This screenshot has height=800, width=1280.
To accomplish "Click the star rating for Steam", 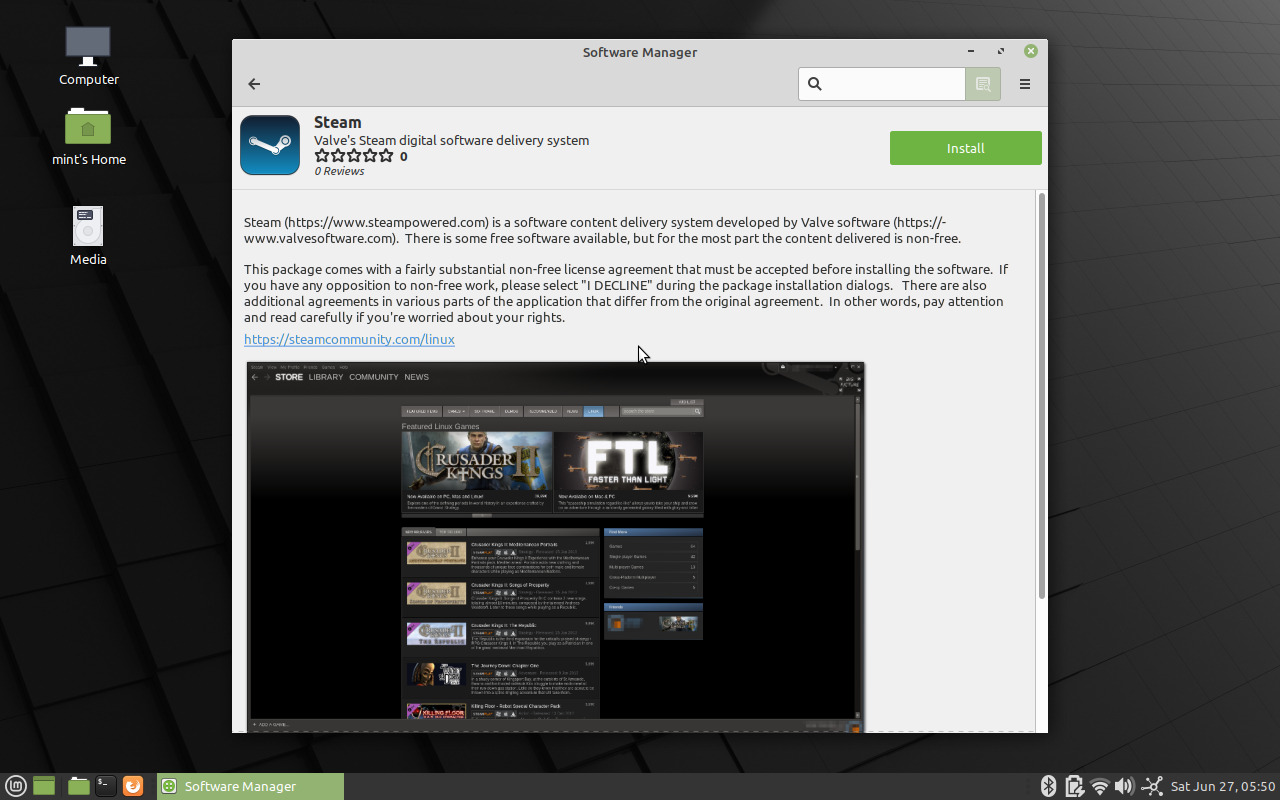I will click(x=354, y=156).
